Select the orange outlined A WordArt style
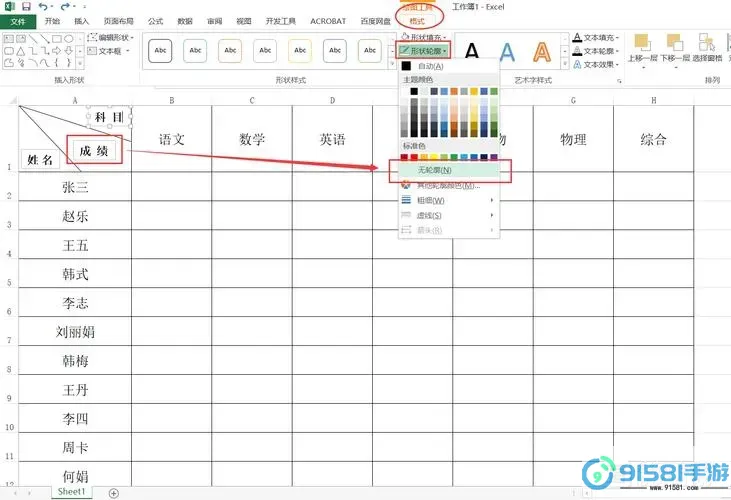The height and width of the screenshot is (500, 731). pos(541,50)
